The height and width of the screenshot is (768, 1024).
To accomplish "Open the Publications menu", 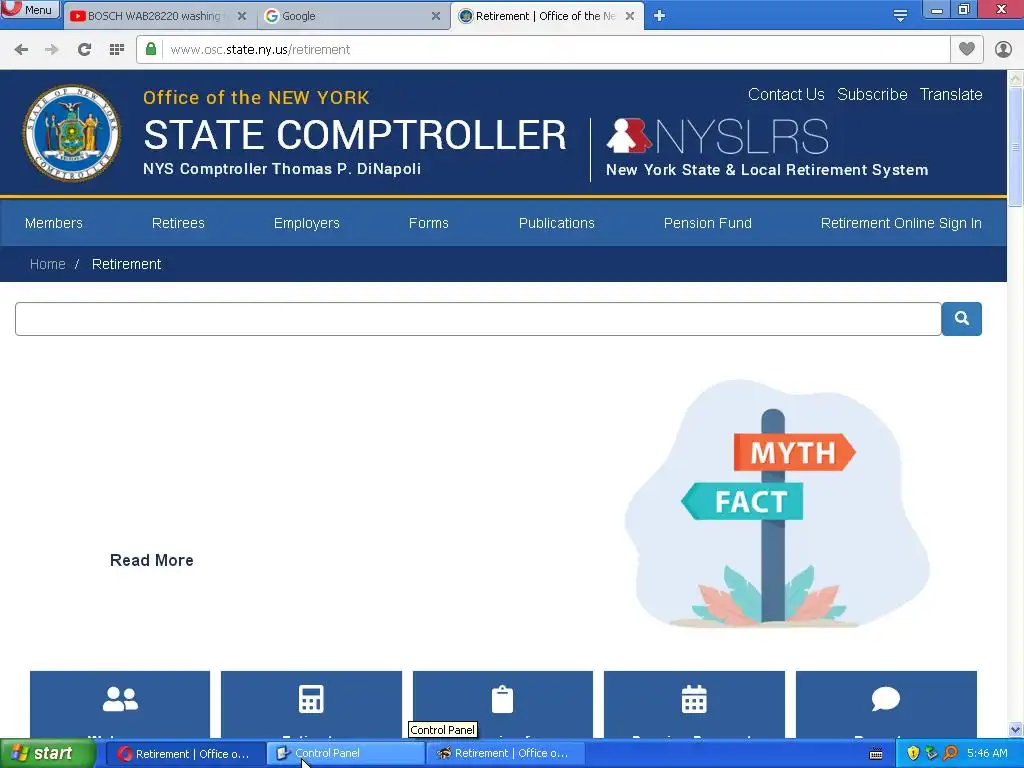I will point(556,223).
